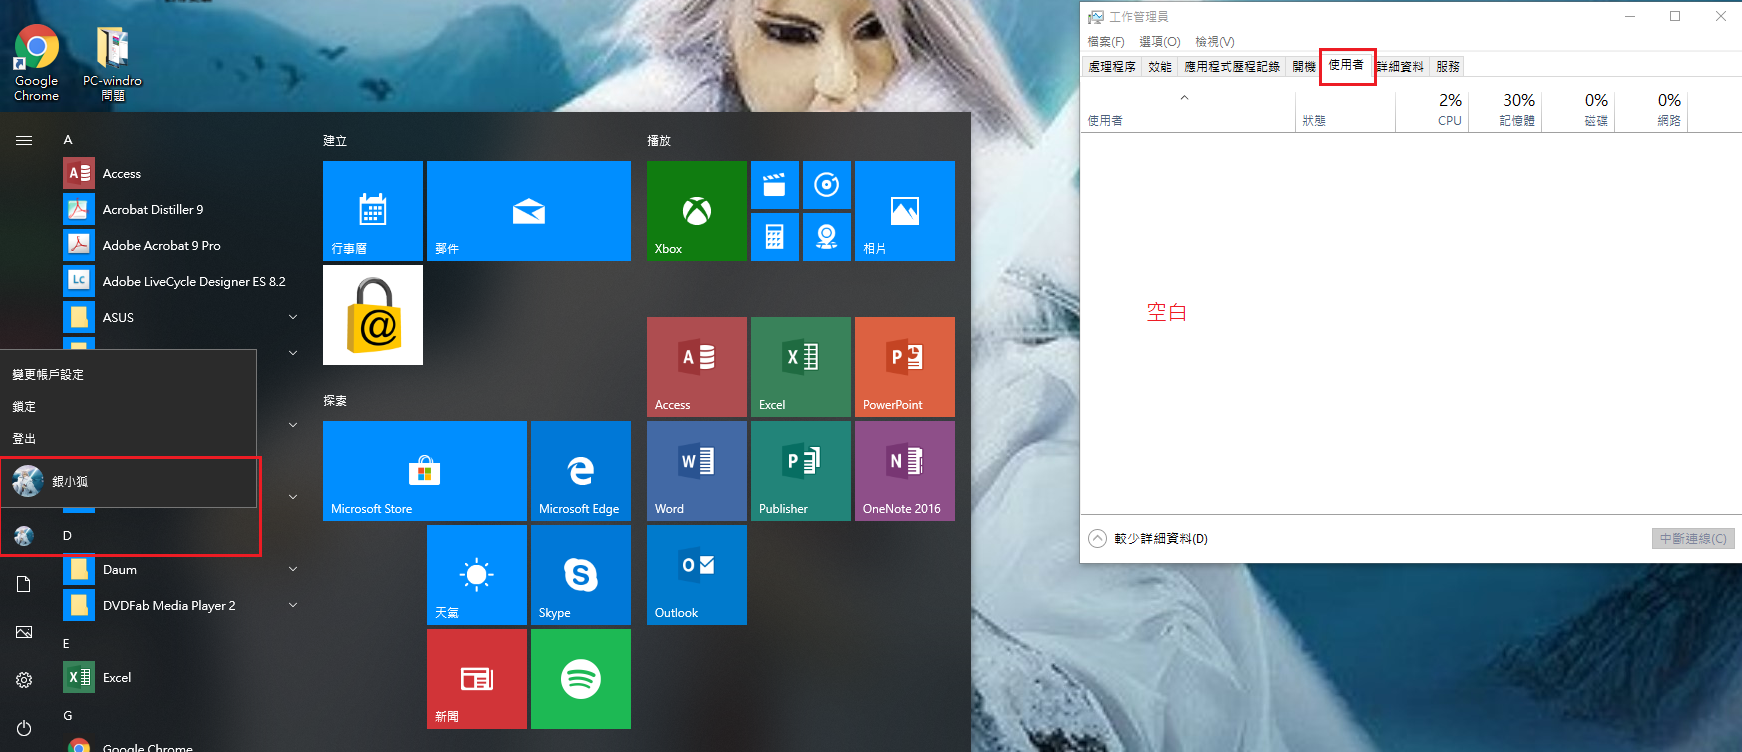Viewport: 1742px width, 752px height.
Task: Open Google Chrome desktop shortcut
Action: pos(36,63)
